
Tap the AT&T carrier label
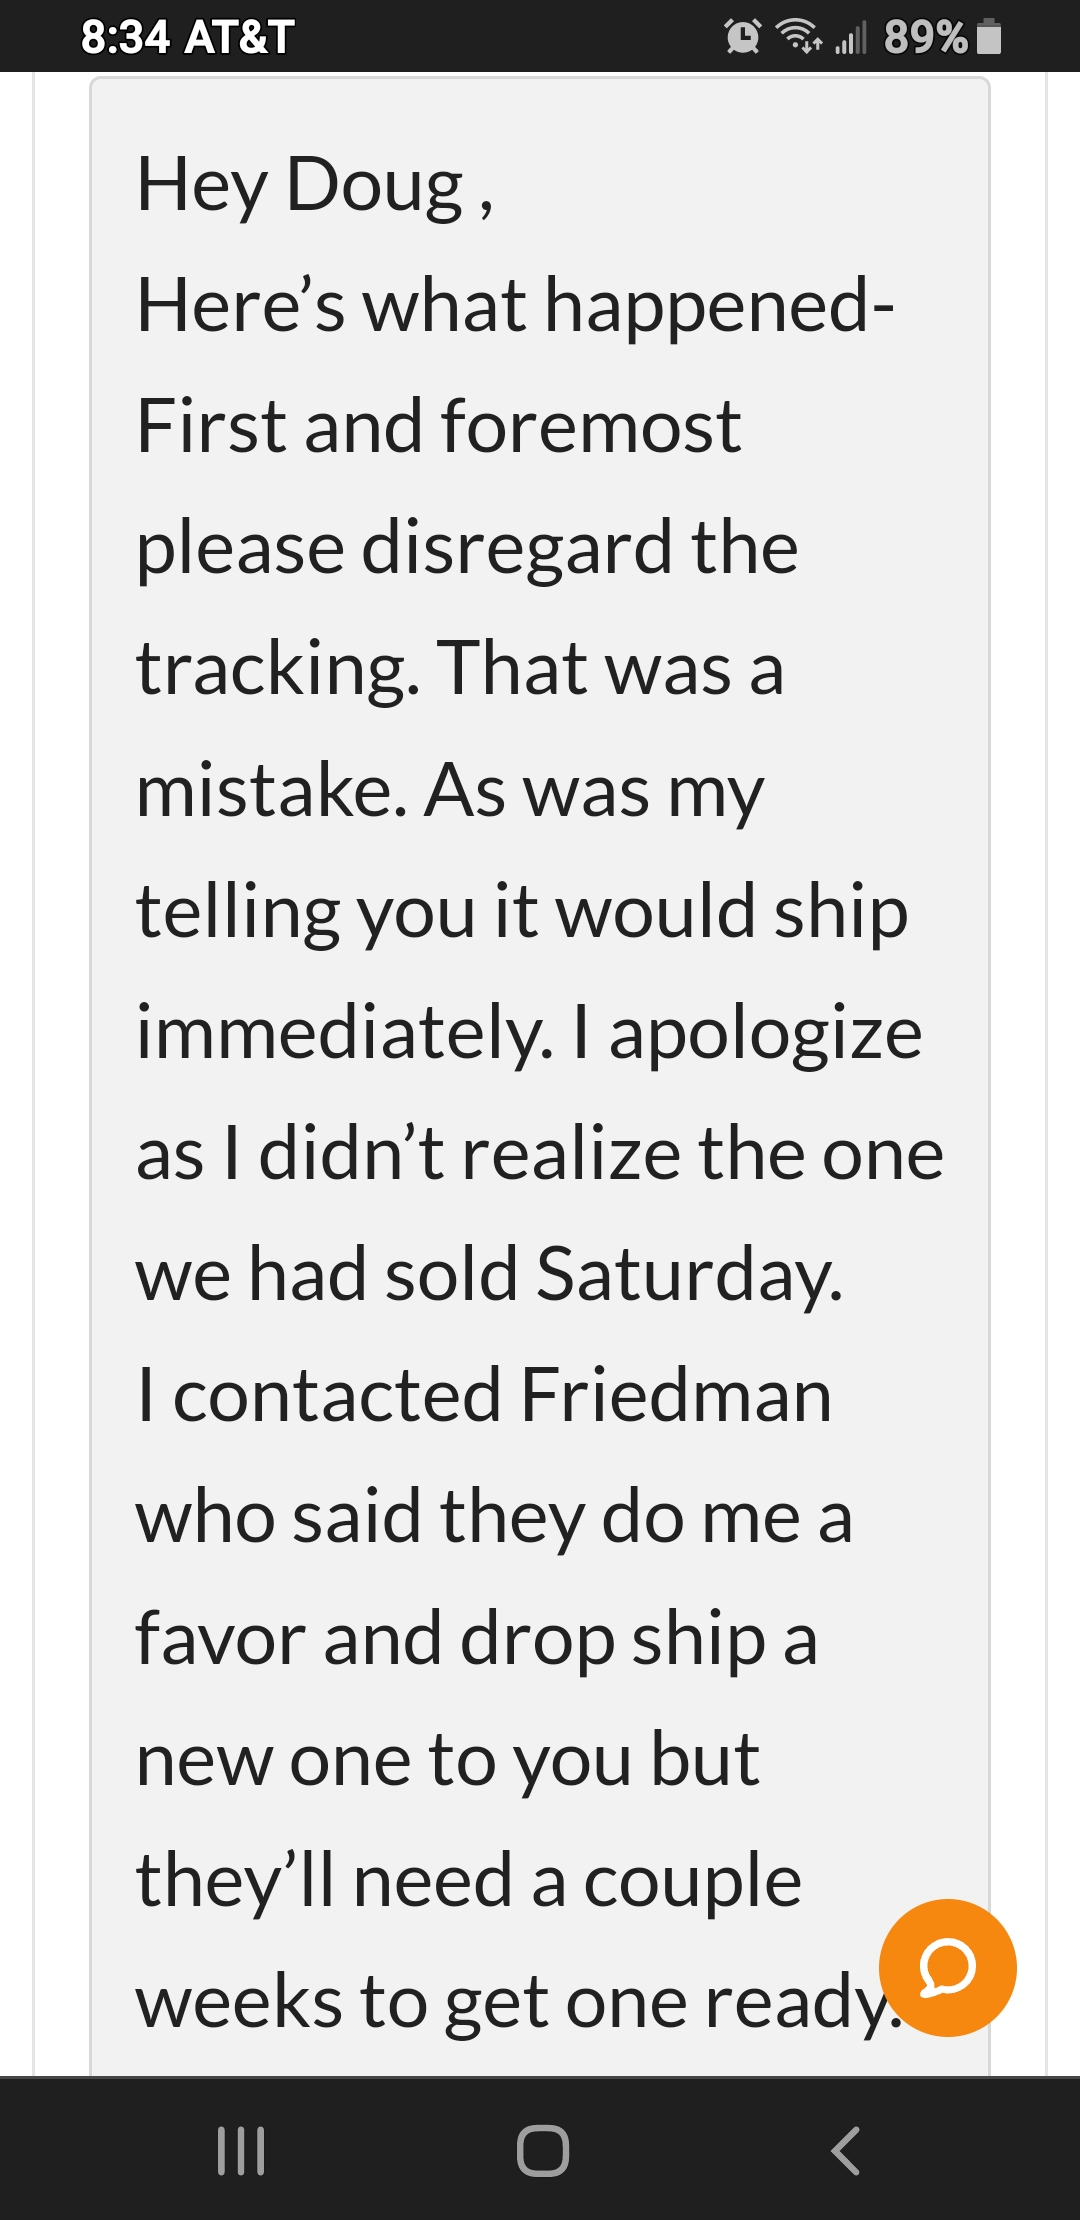240,37
